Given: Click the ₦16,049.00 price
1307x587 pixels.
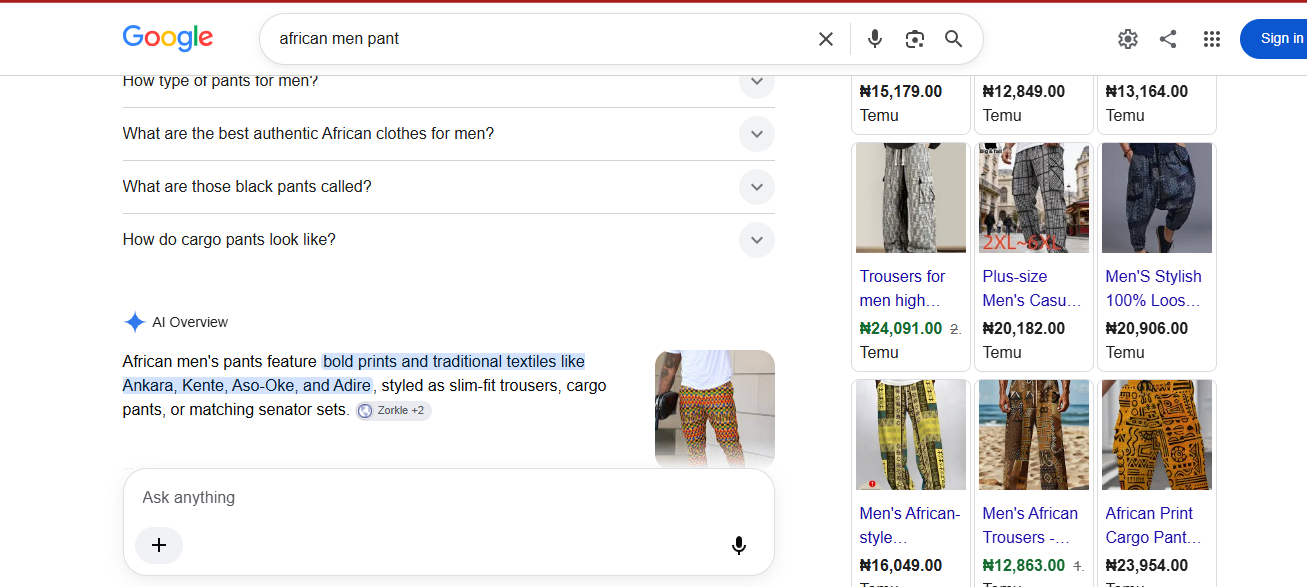Looking at the screenshot, I should pos(901,565).
